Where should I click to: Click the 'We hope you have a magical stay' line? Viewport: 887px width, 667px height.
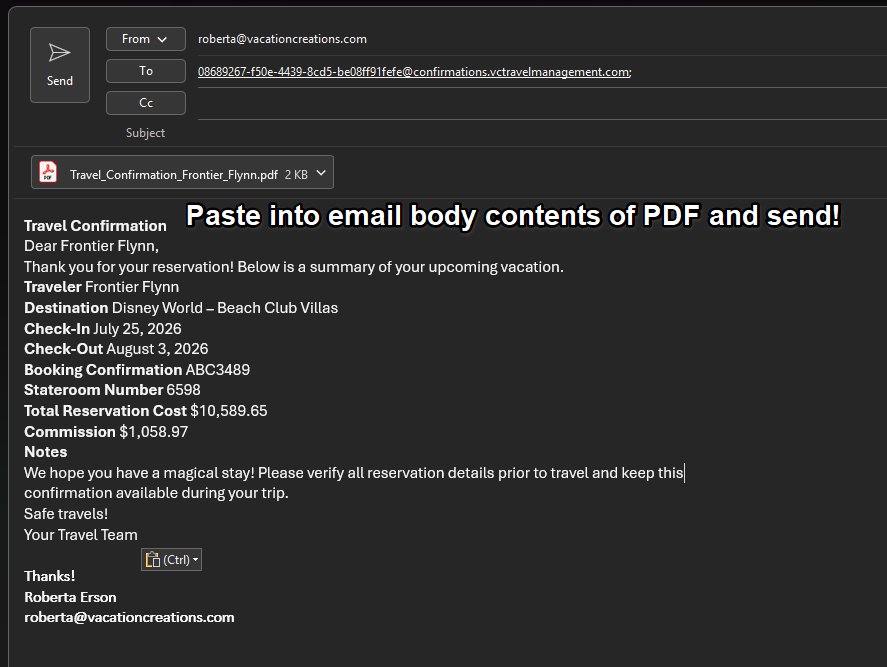click(354, 473)
